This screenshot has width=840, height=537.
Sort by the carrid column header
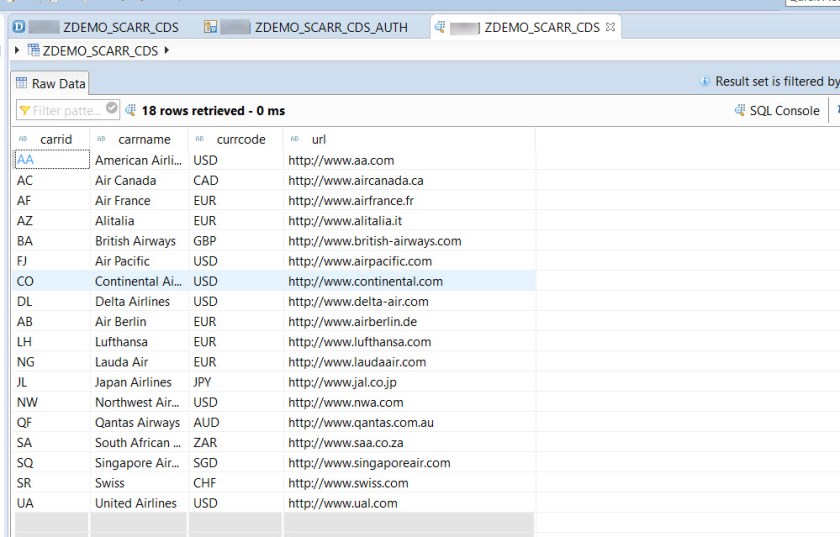(55, 139)
